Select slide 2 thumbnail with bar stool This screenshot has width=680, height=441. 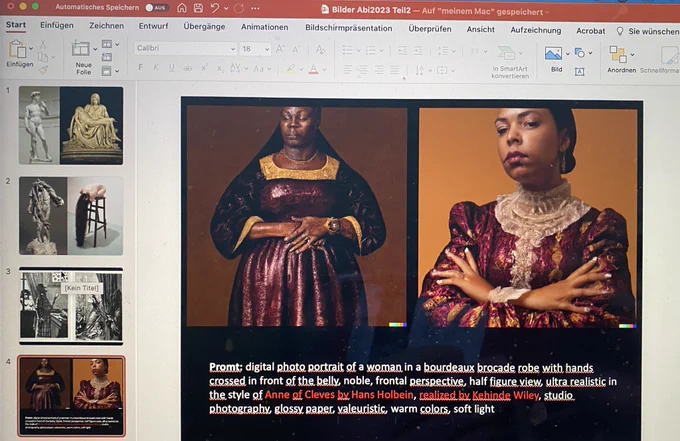[x=71, y=216]
